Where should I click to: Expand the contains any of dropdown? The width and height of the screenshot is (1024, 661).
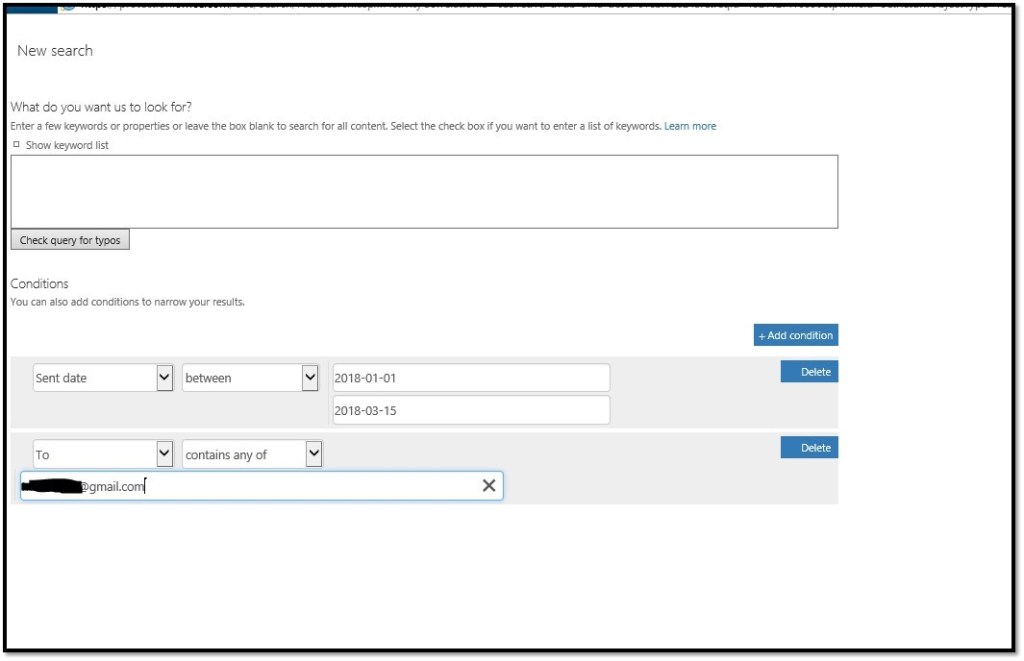pyautogui.click(x=313, y=454)
